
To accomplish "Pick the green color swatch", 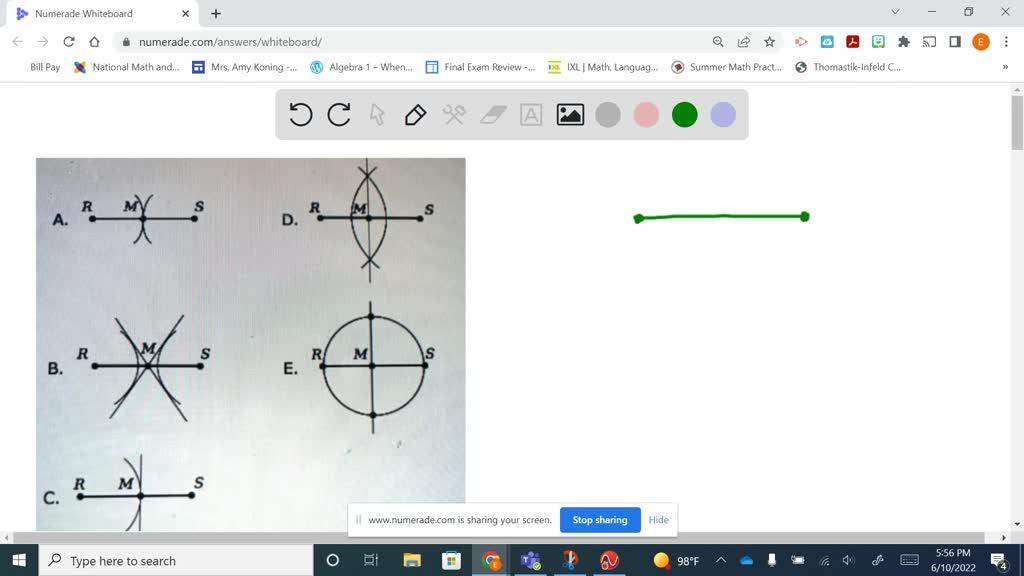I will [684, 114].
